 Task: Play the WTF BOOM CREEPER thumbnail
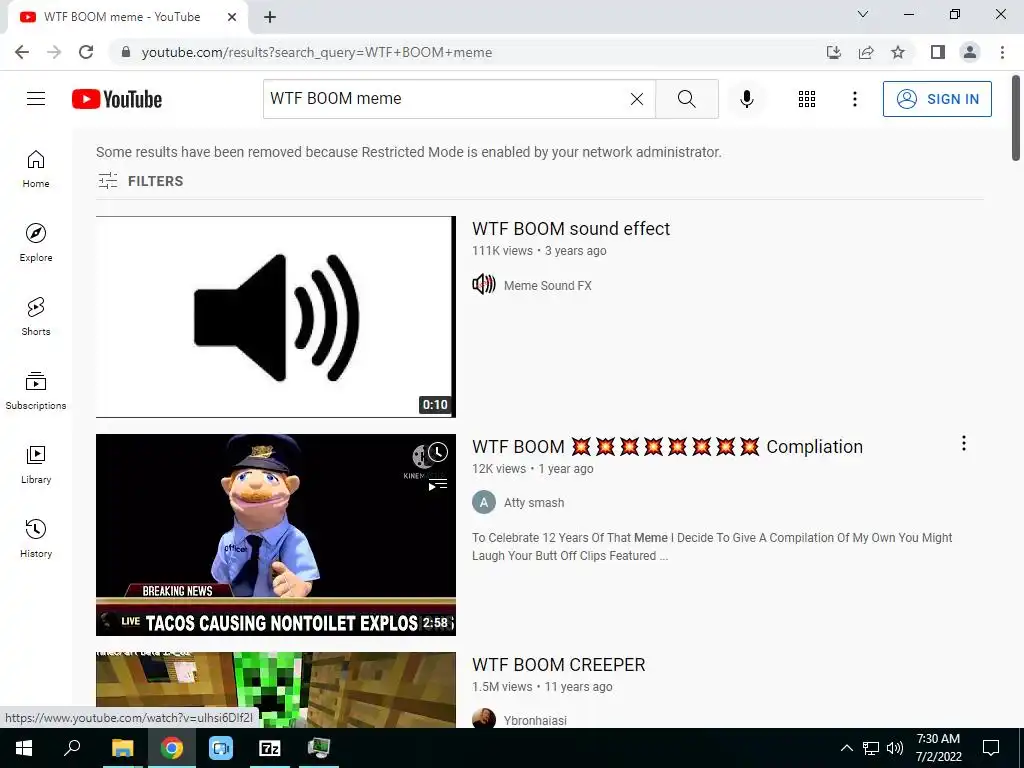click(x=276, y=690)
